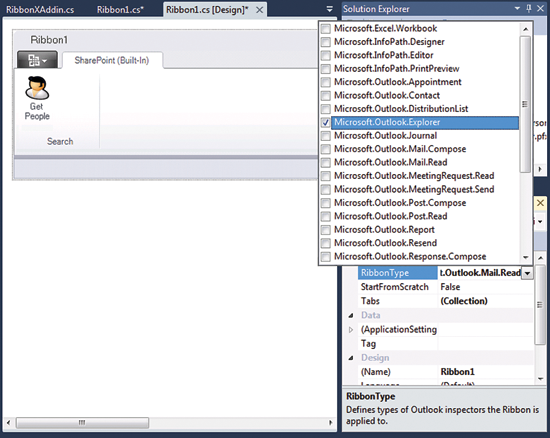Select the Tag property row
This screenshot has height=438, width=550.
445,344
